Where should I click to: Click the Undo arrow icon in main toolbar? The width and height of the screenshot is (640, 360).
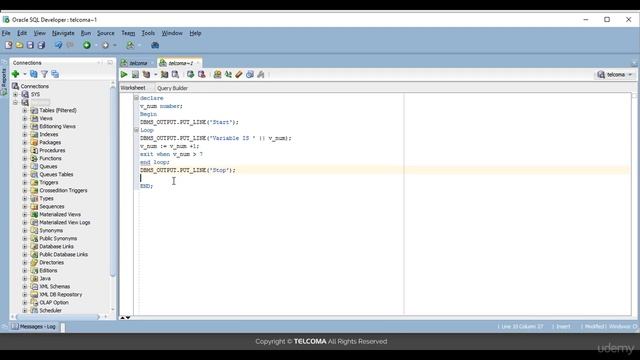[x=58, y=45]
